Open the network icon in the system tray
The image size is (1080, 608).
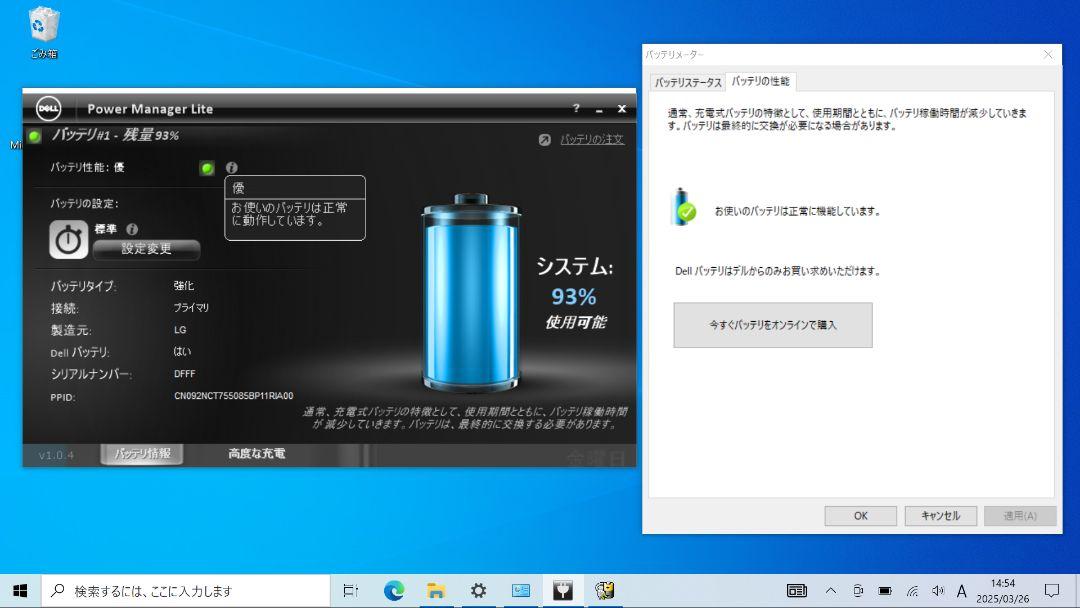pos(912,591)
